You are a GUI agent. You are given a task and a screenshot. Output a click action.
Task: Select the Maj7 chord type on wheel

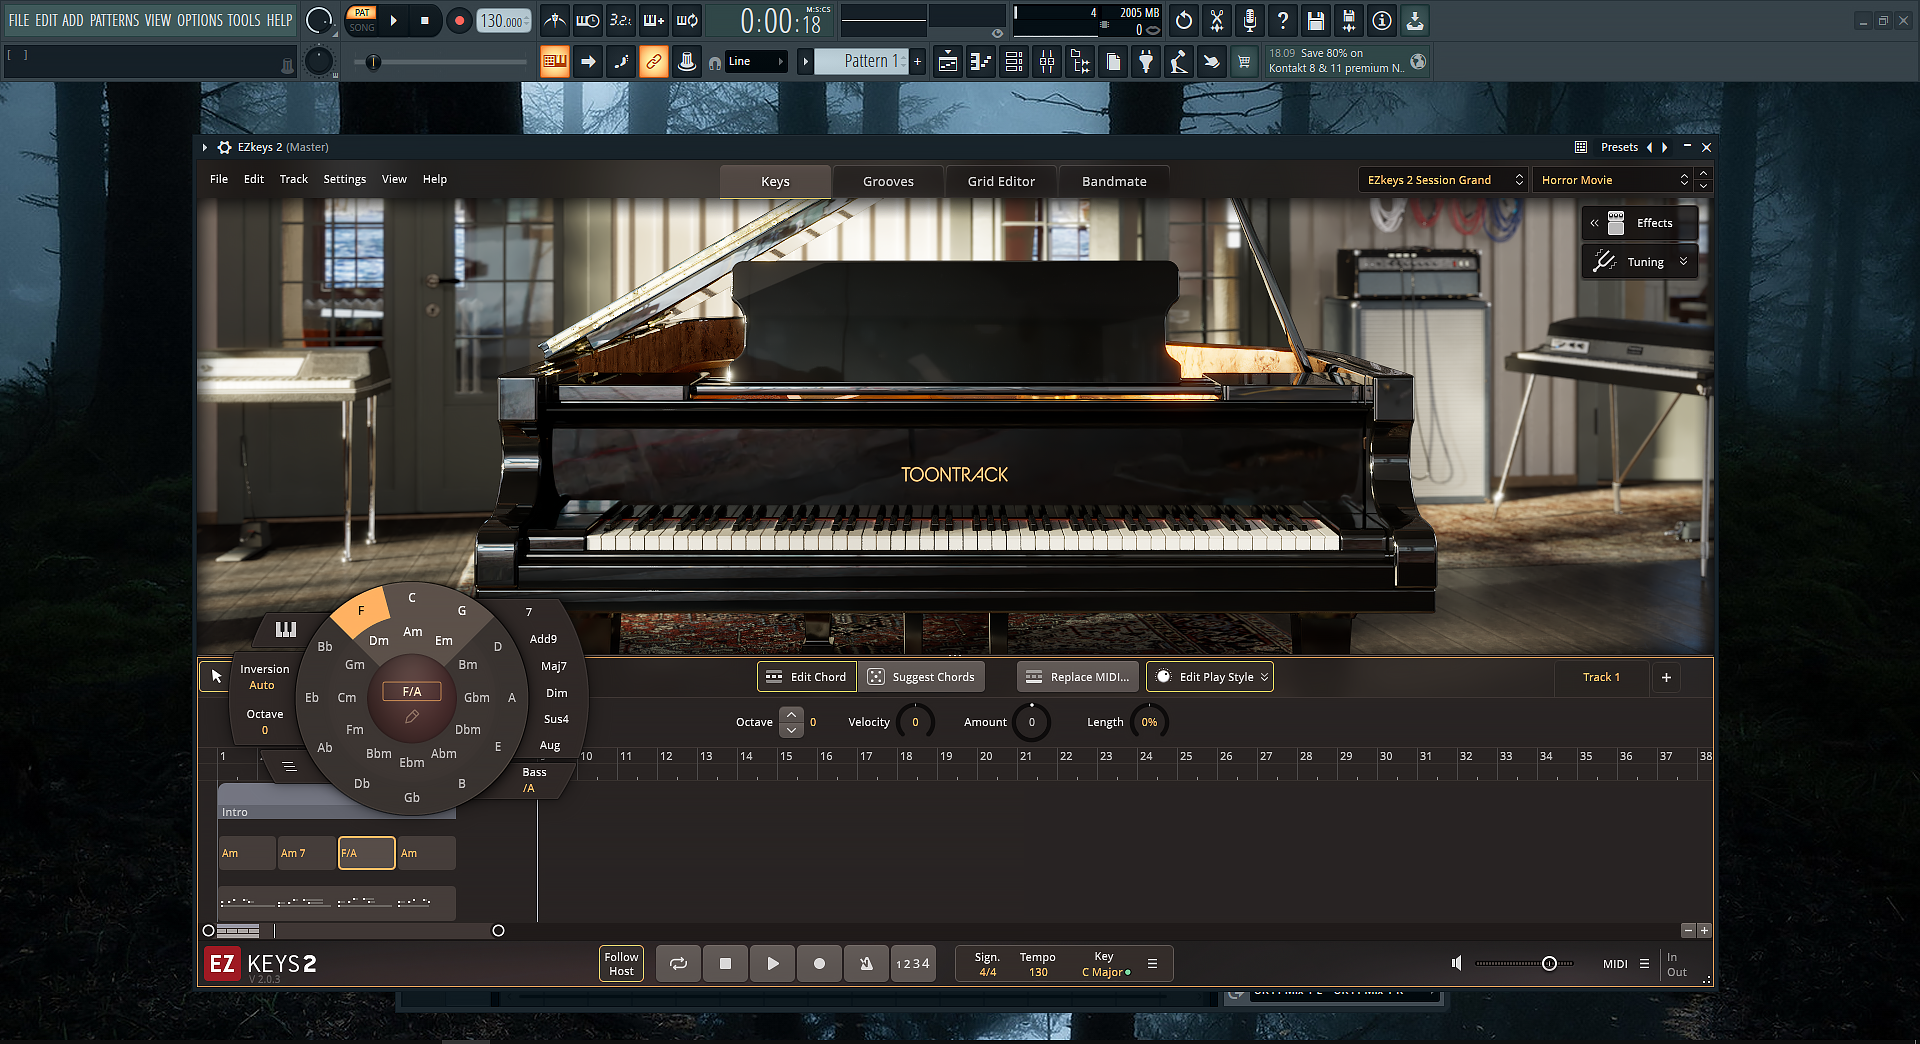click(553, 666)
